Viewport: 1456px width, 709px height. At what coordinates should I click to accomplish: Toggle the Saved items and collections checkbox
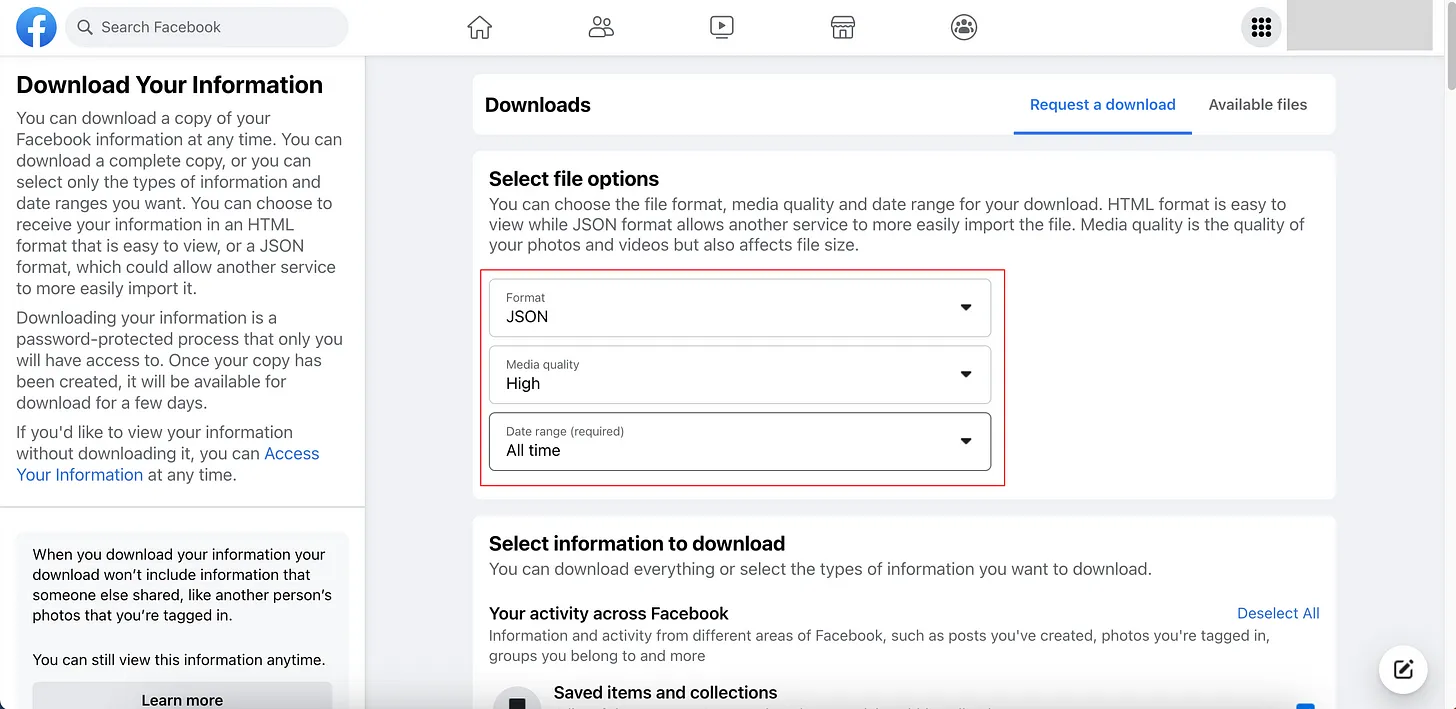pyautogui.click(x=1305, y=704)
